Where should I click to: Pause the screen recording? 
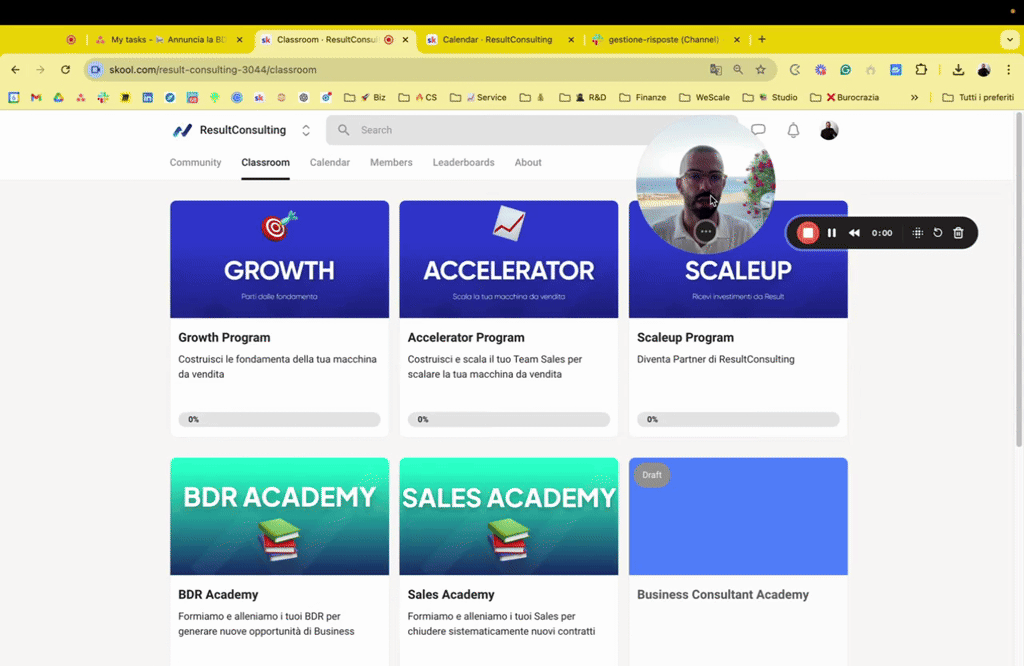coord(832,232)
